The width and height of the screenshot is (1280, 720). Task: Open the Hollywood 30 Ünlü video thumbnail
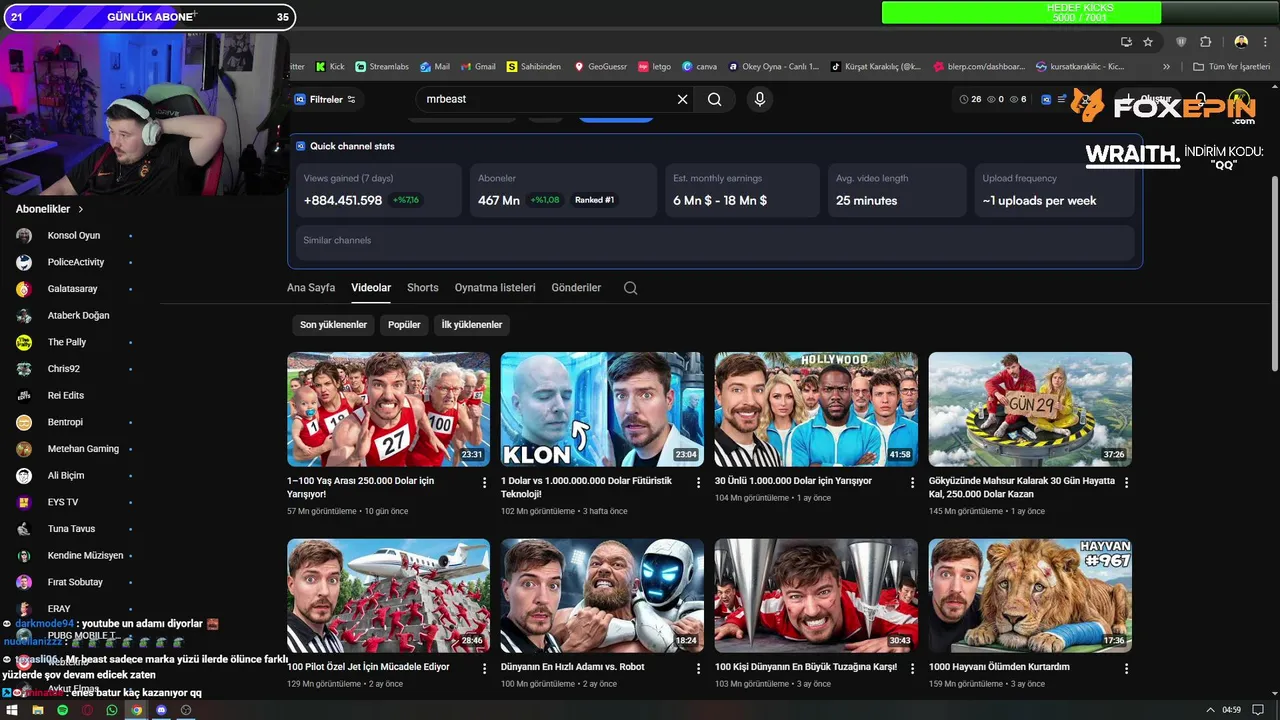(816, 409)
